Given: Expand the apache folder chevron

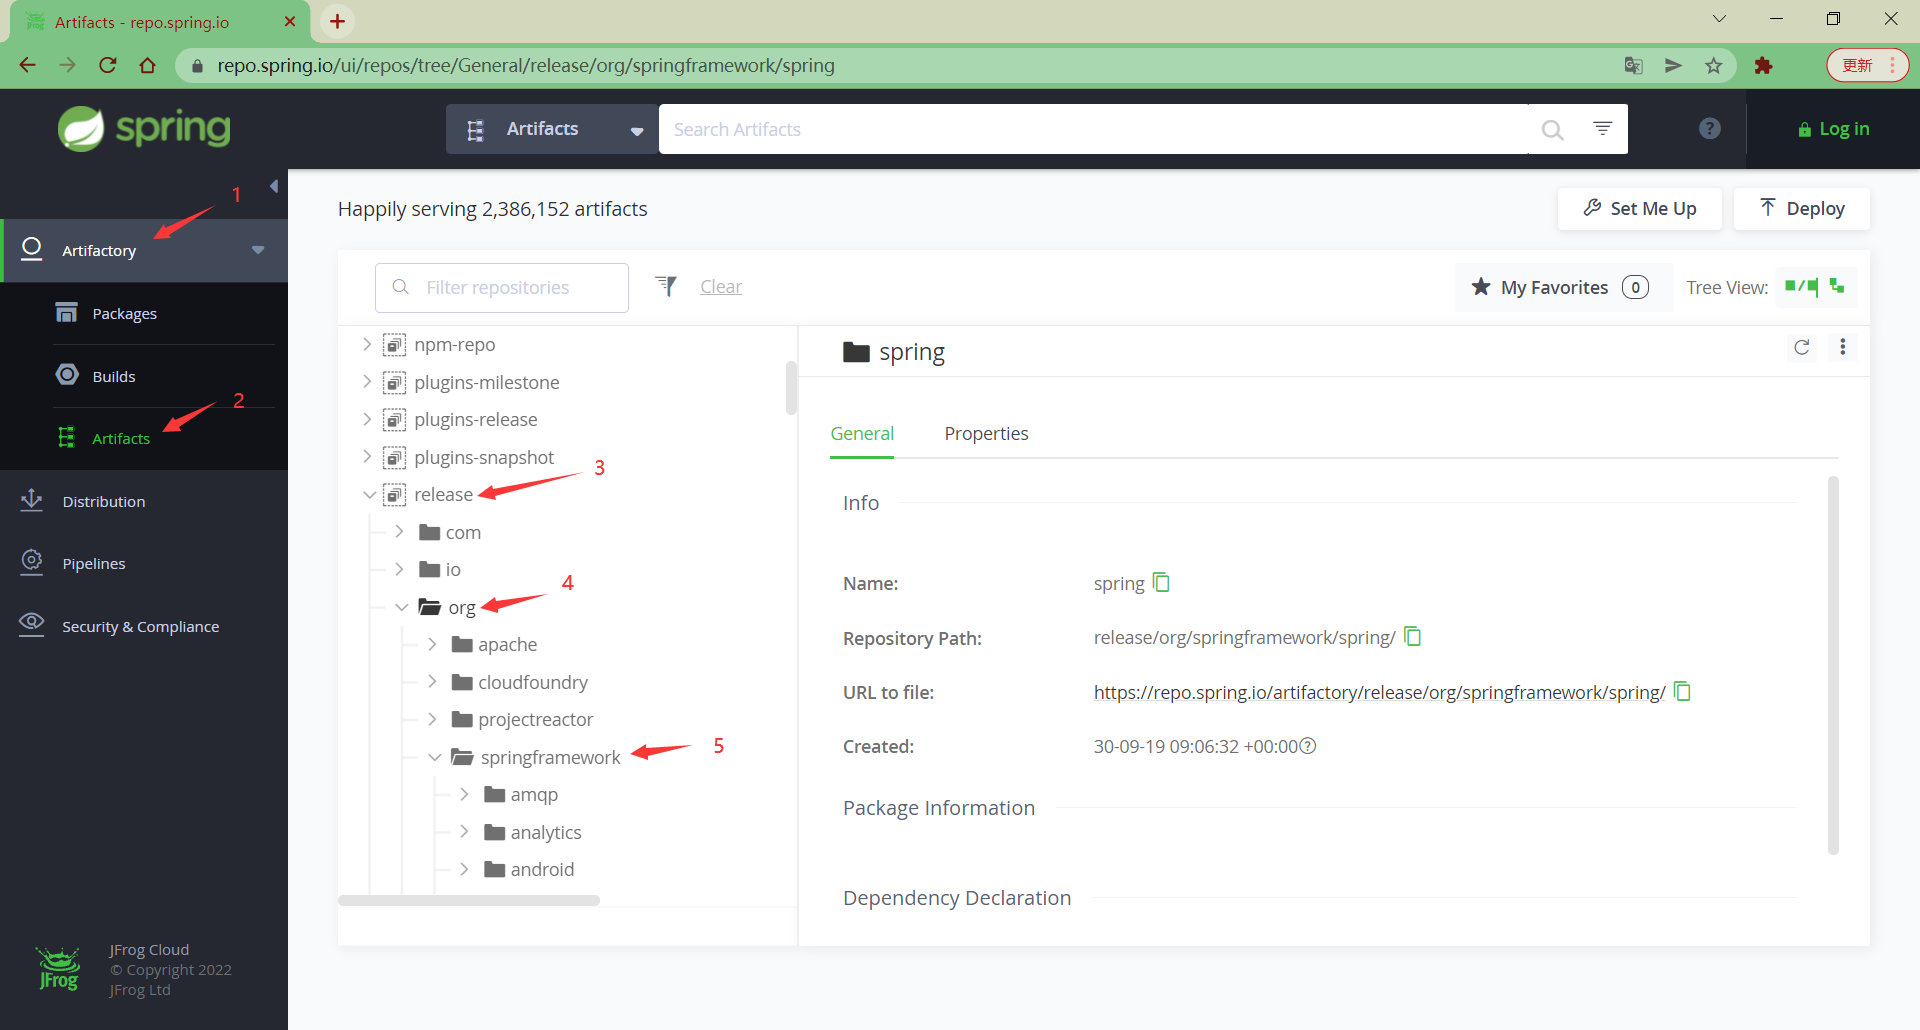Looking at the screenshot, I should tap(432, 644).
